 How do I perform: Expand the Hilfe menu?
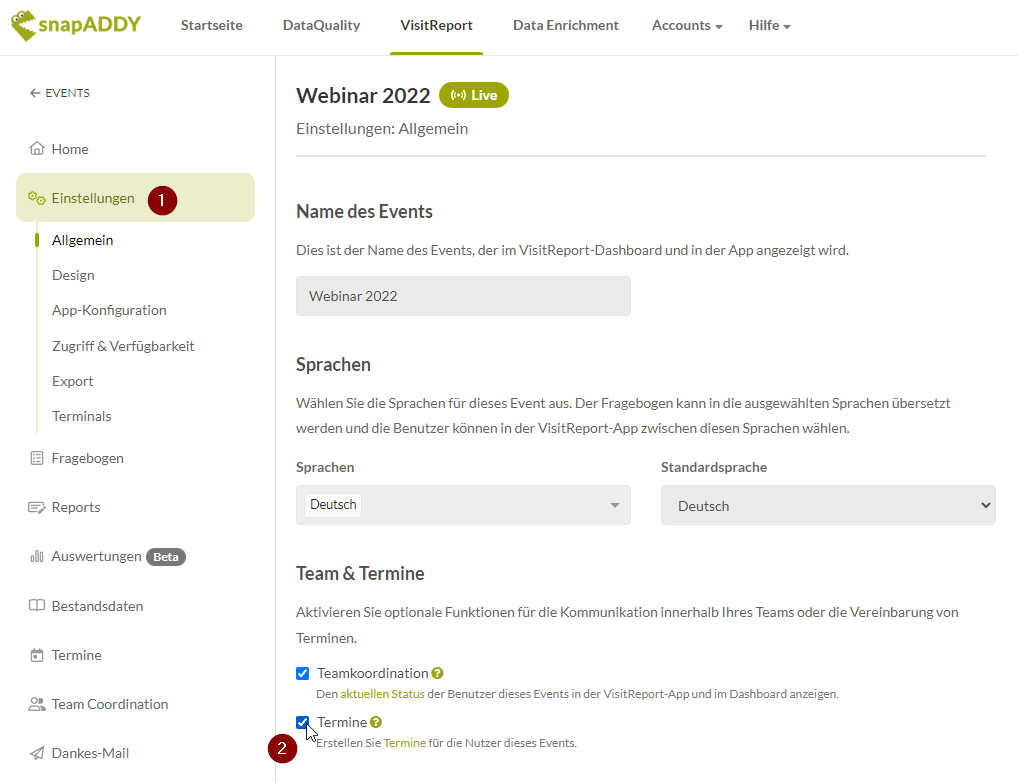769,25
